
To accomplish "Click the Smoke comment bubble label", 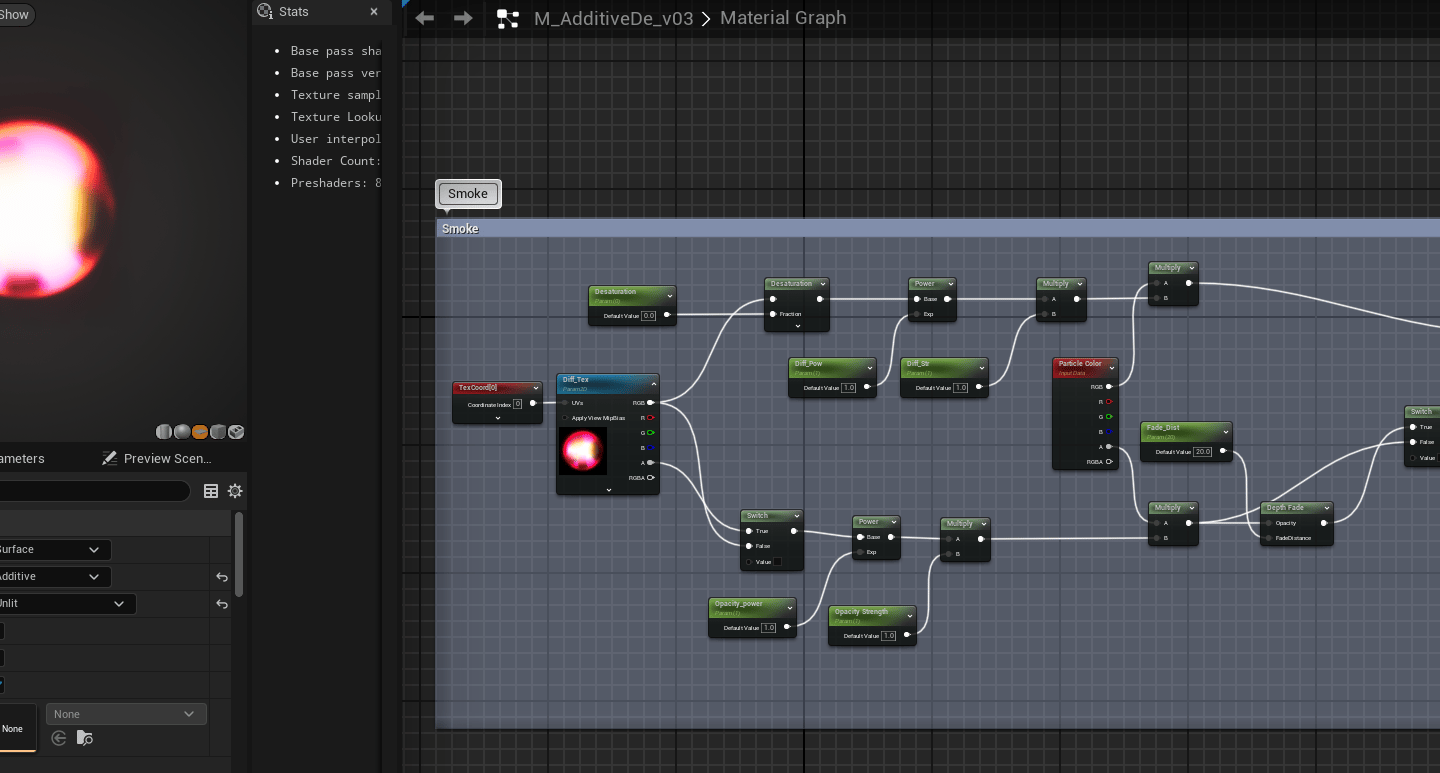I will coord(468,194).
